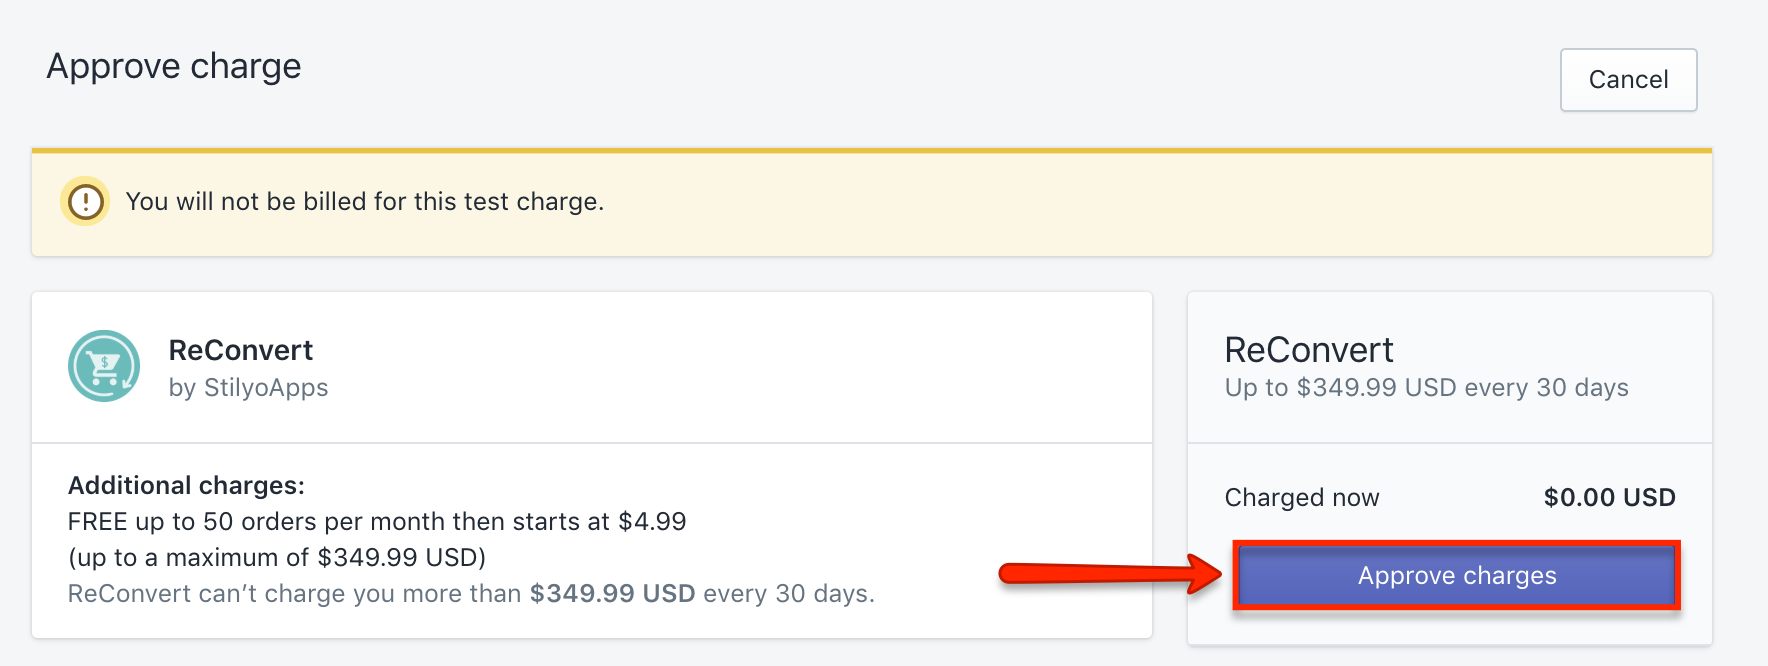Click the ReConvert heading in summary card
The image size is (1768, 666).
(1309, 350)
